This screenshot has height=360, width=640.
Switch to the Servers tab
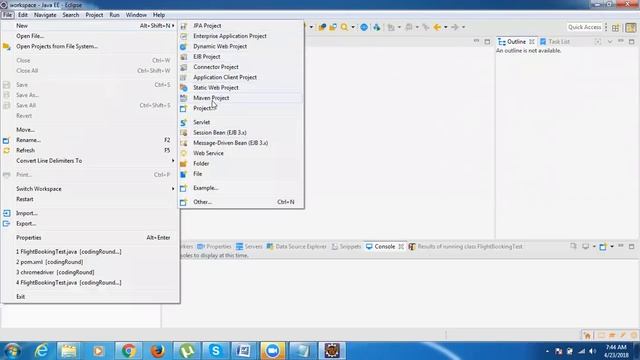(249, 247)
